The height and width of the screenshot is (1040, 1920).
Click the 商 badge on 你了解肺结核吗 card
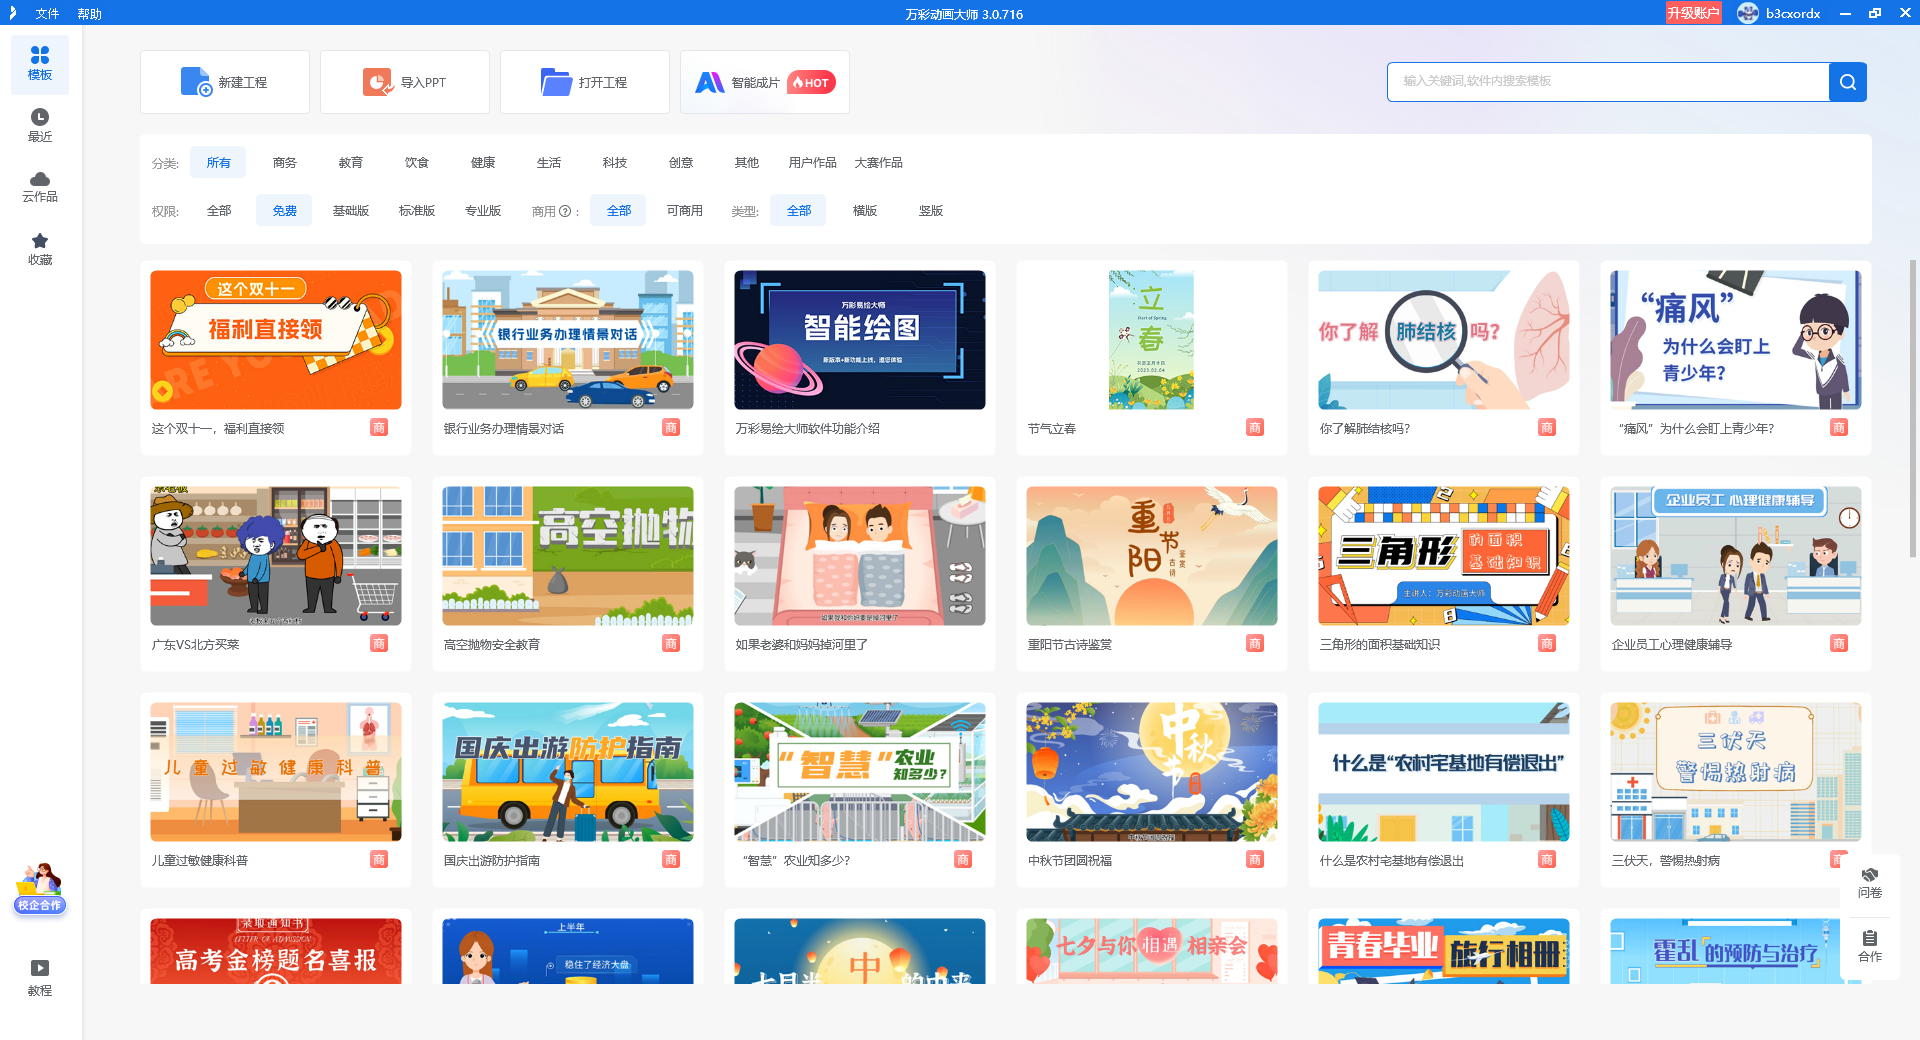[x=1547, y=428]
